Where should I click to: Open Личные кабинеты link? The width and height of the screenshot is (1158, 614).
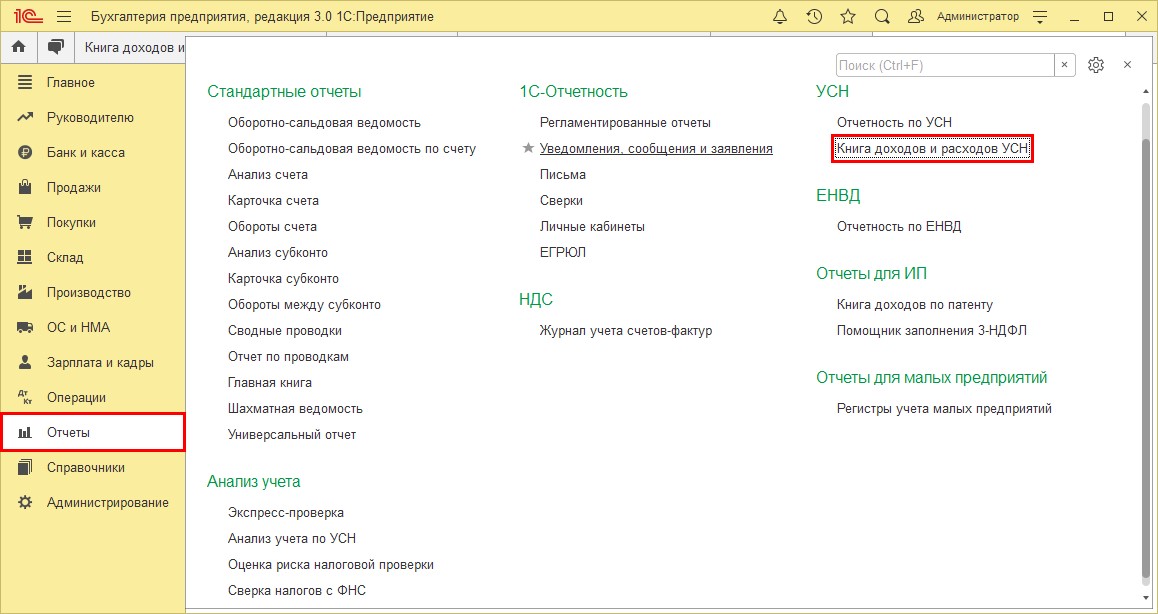click(592, 227)
